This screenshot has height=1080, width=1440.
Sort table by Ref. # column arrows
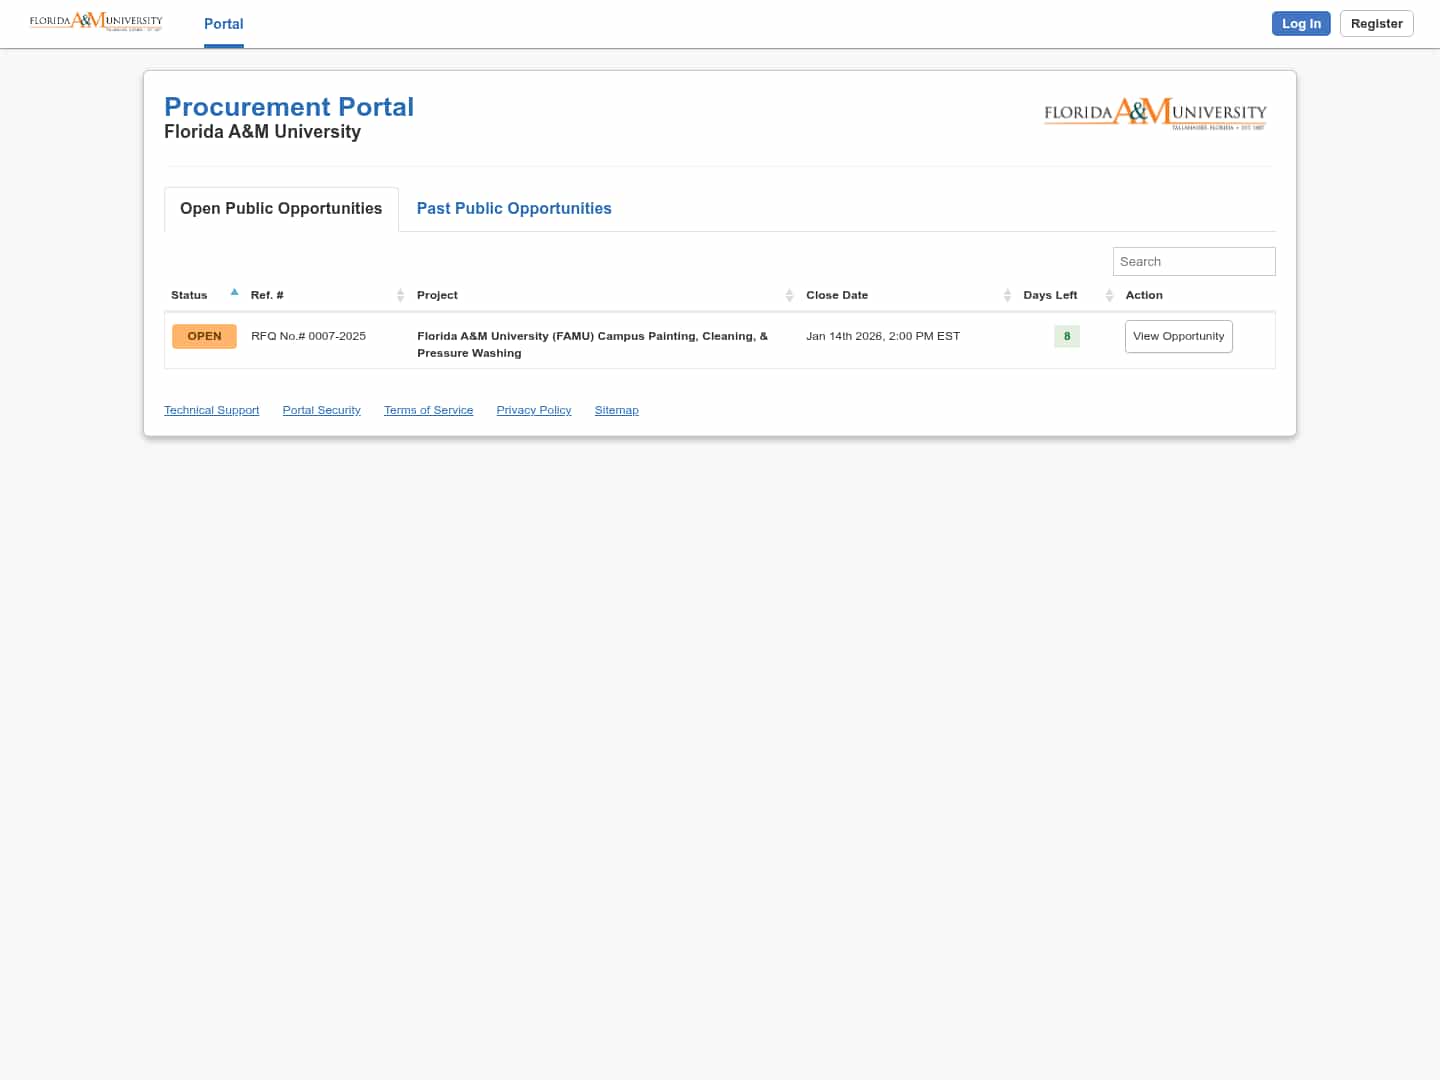[x=400, y=295]
